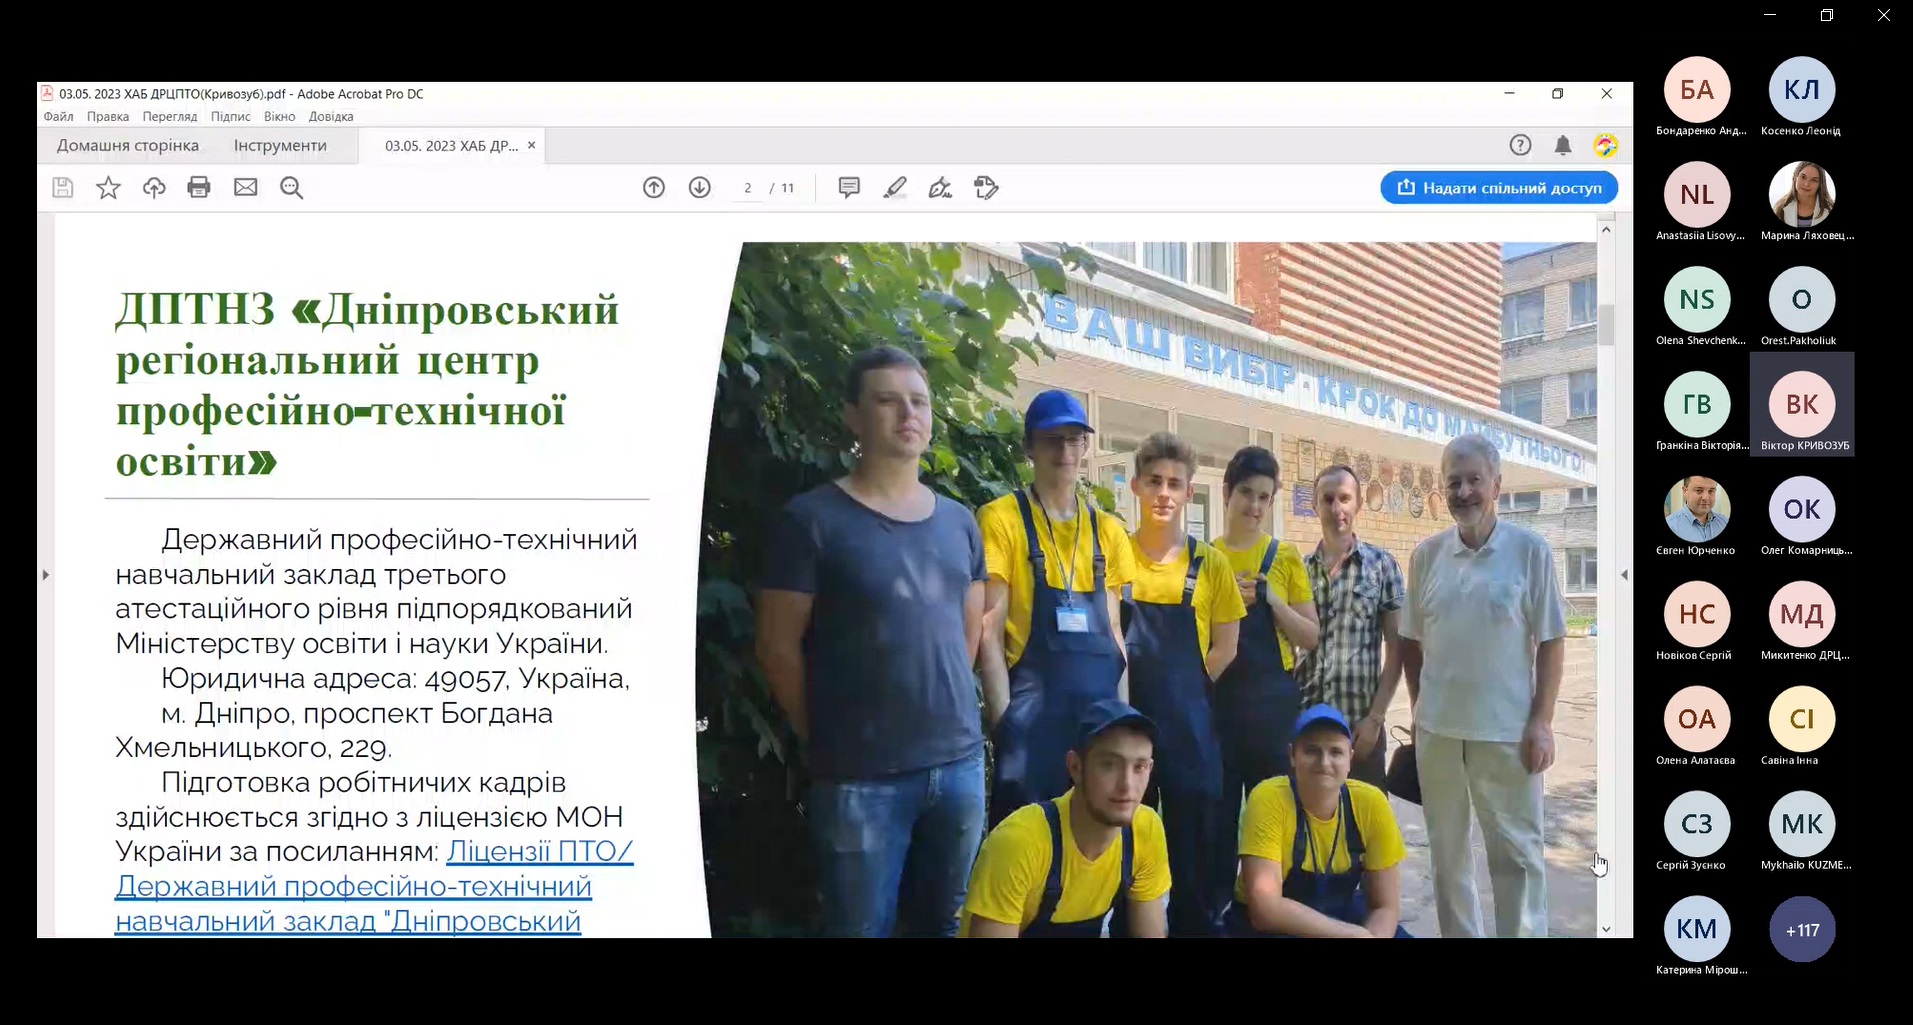Show the +117 more participants

(x=1802, y=930)
